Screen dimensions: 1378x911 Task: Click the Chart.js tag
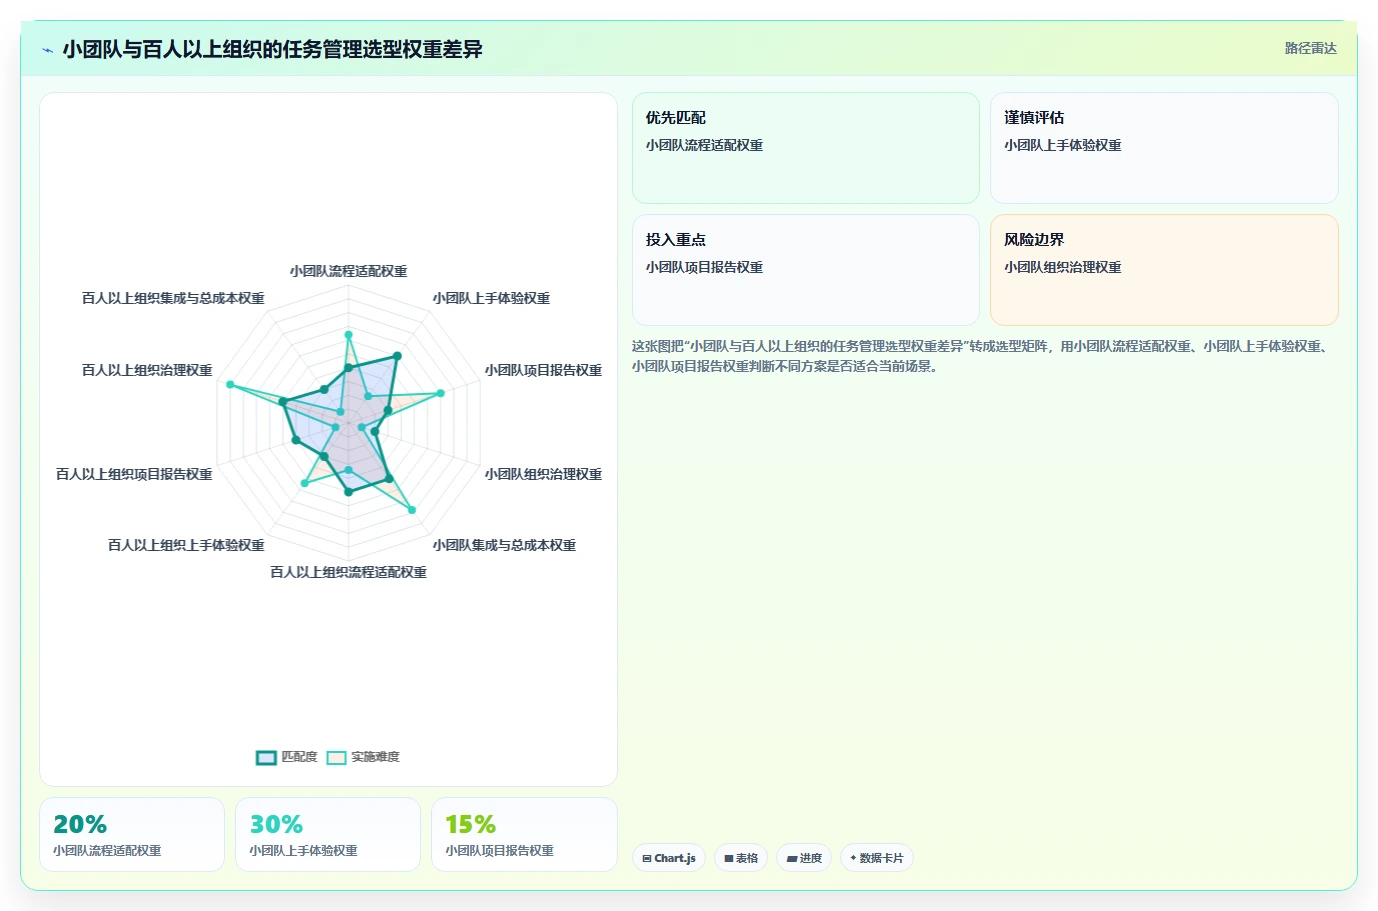point(669,858)
